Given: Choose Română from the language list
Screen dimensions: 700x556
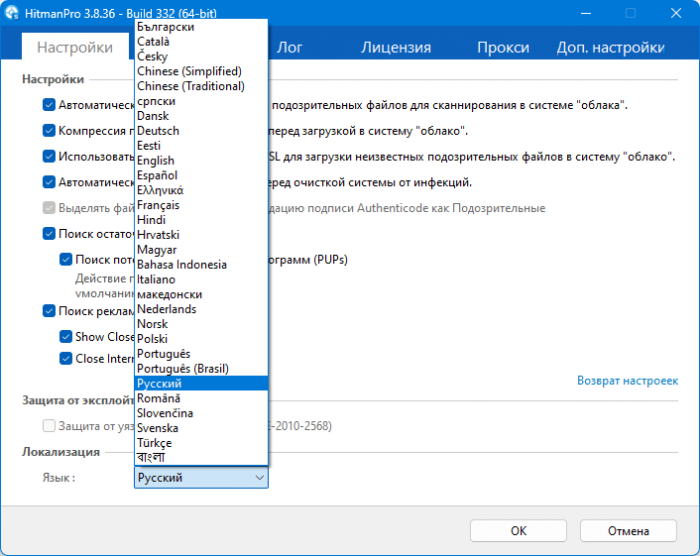Looking at the screenshot, I should (x=201, y=398).
